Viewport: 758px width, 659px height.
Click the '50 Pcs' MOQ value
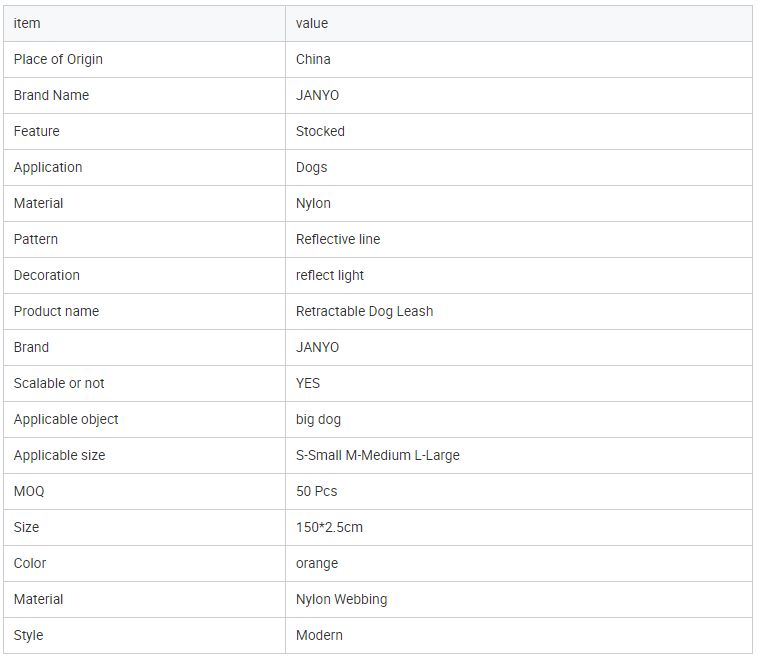tap(316, 491)
